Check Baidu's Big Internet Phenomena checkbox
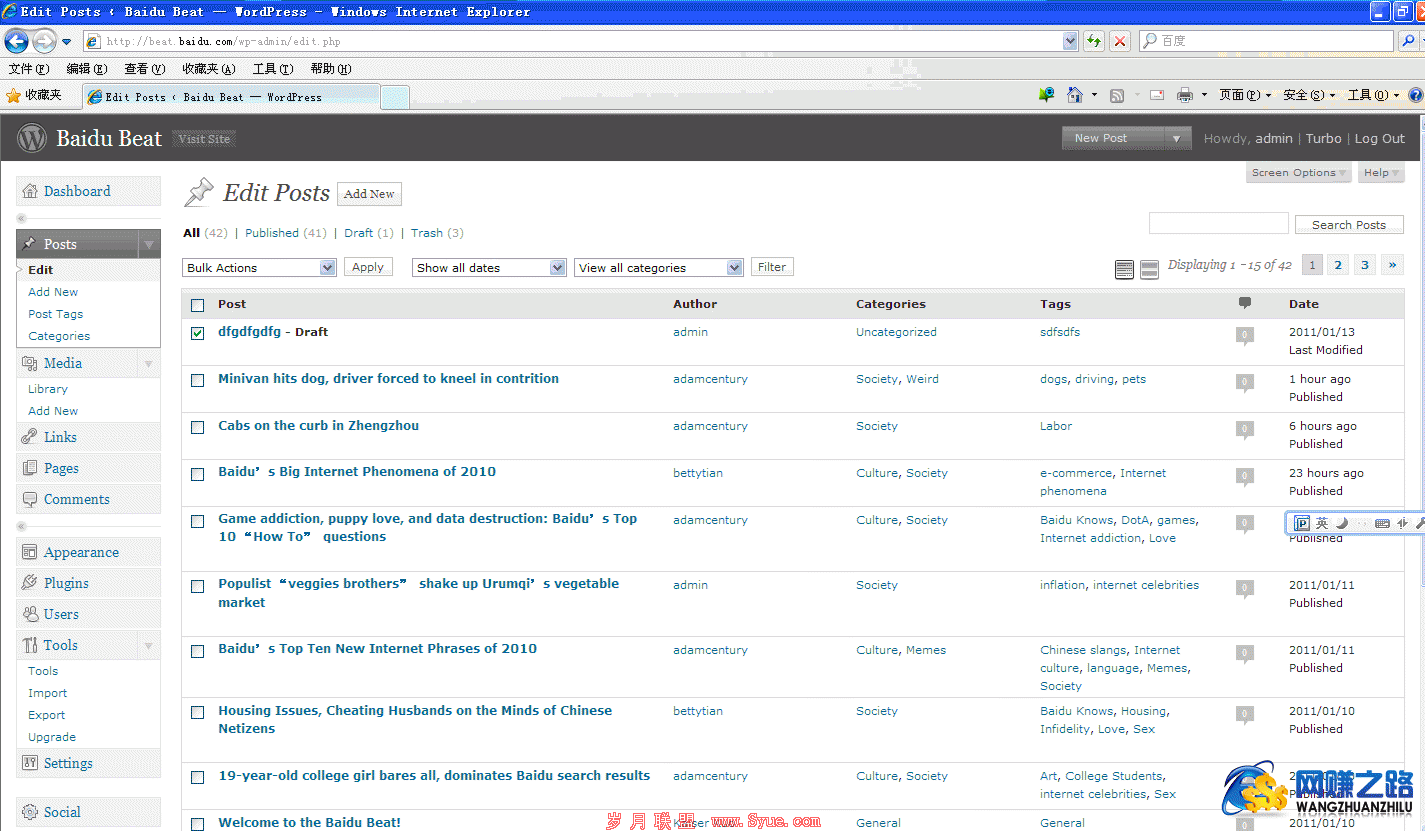The image size is (1425, 831). point(197,474)
